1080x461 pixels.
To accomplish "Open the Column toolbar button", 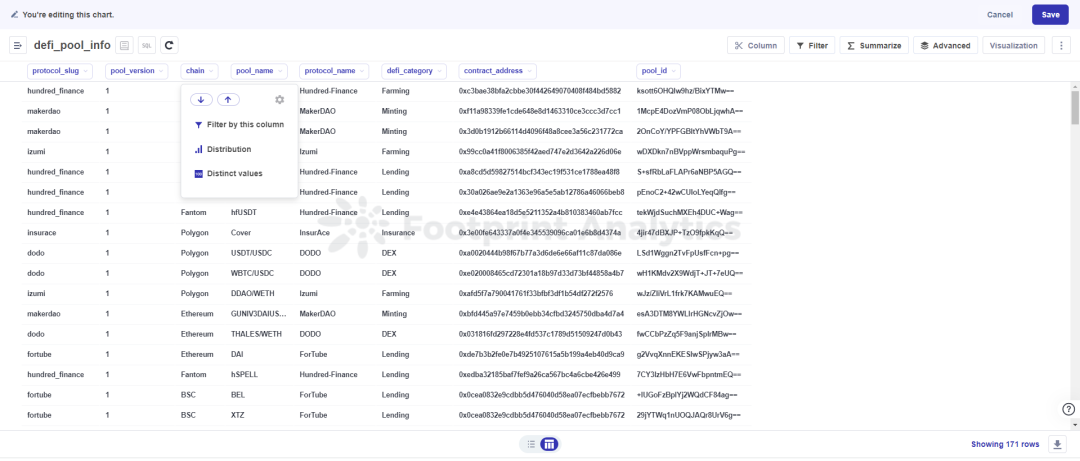I will (755, 45).
